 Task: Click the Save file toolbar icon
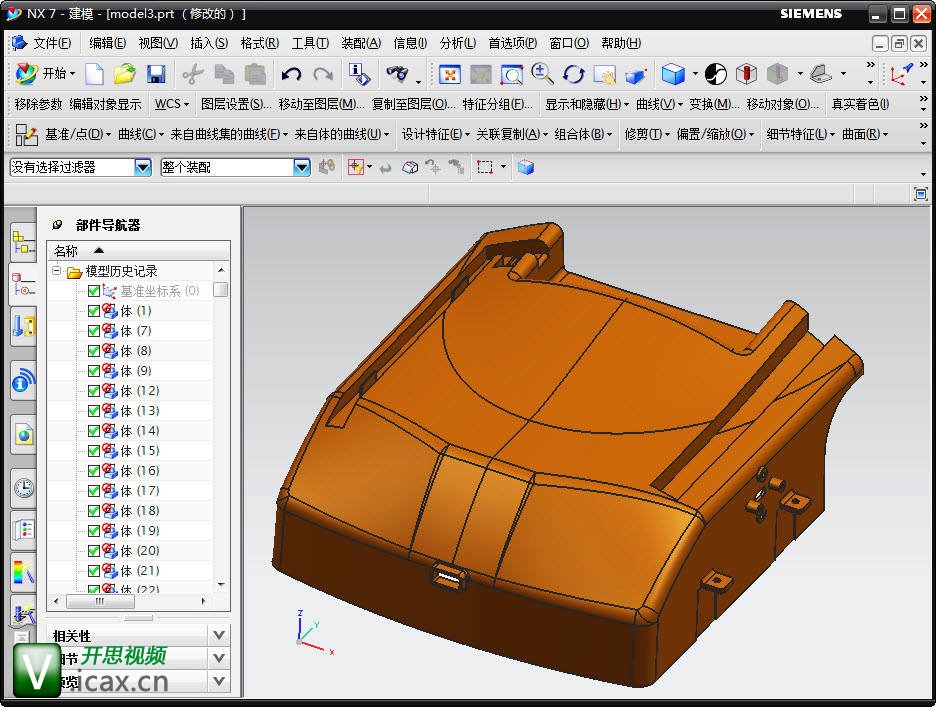pyautogui.click(x=156, y=74)
